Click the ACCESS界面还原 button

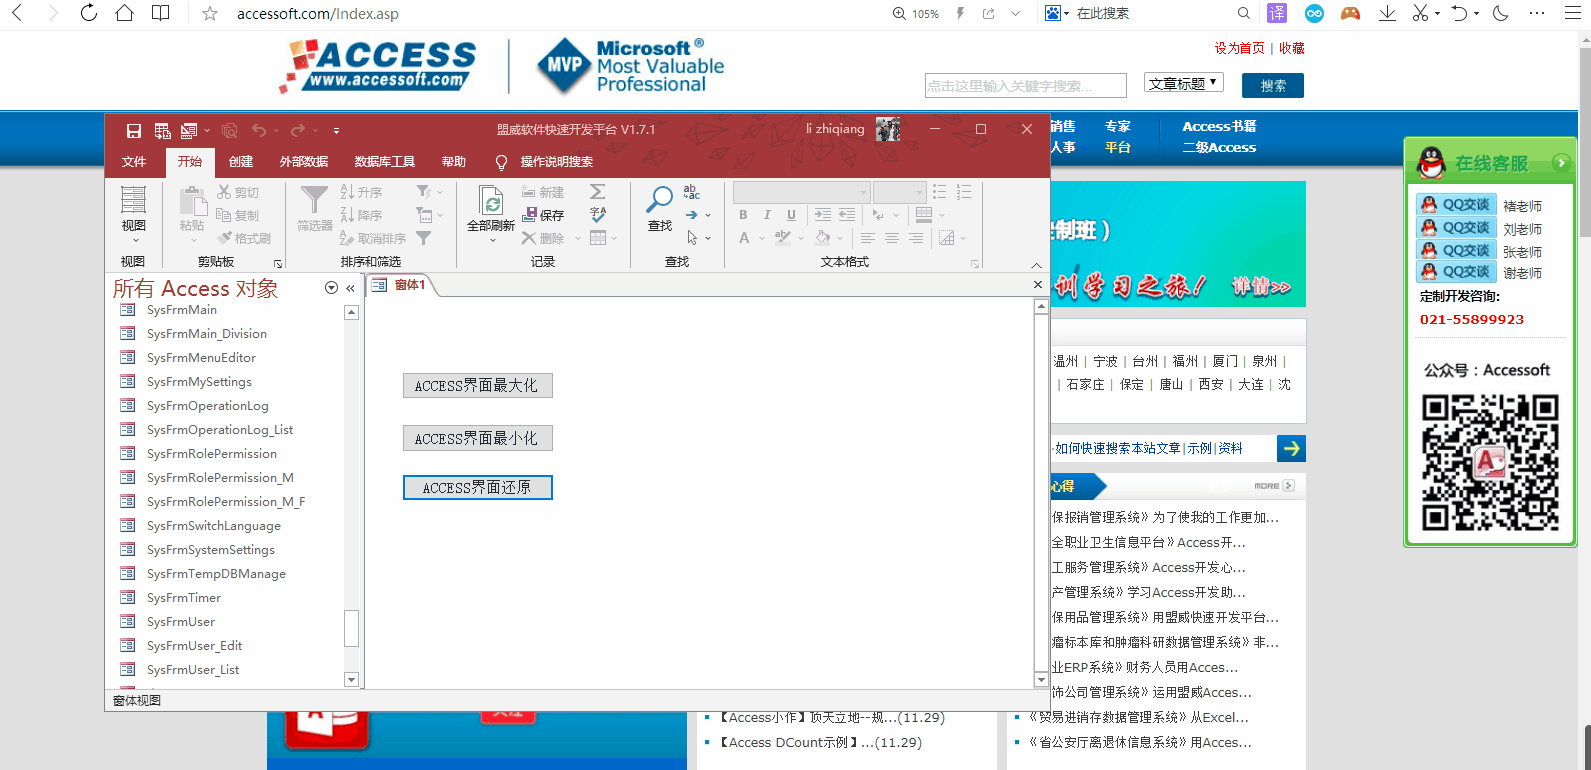click(478, 487)
